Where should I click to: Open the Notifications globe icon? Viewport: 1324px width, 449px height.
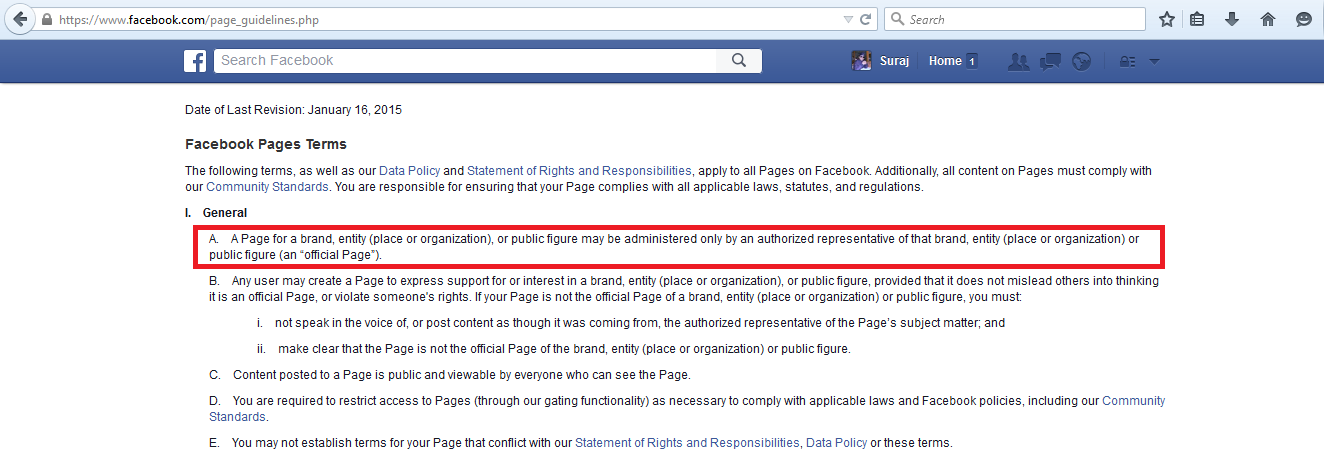tap(1080, 61)
